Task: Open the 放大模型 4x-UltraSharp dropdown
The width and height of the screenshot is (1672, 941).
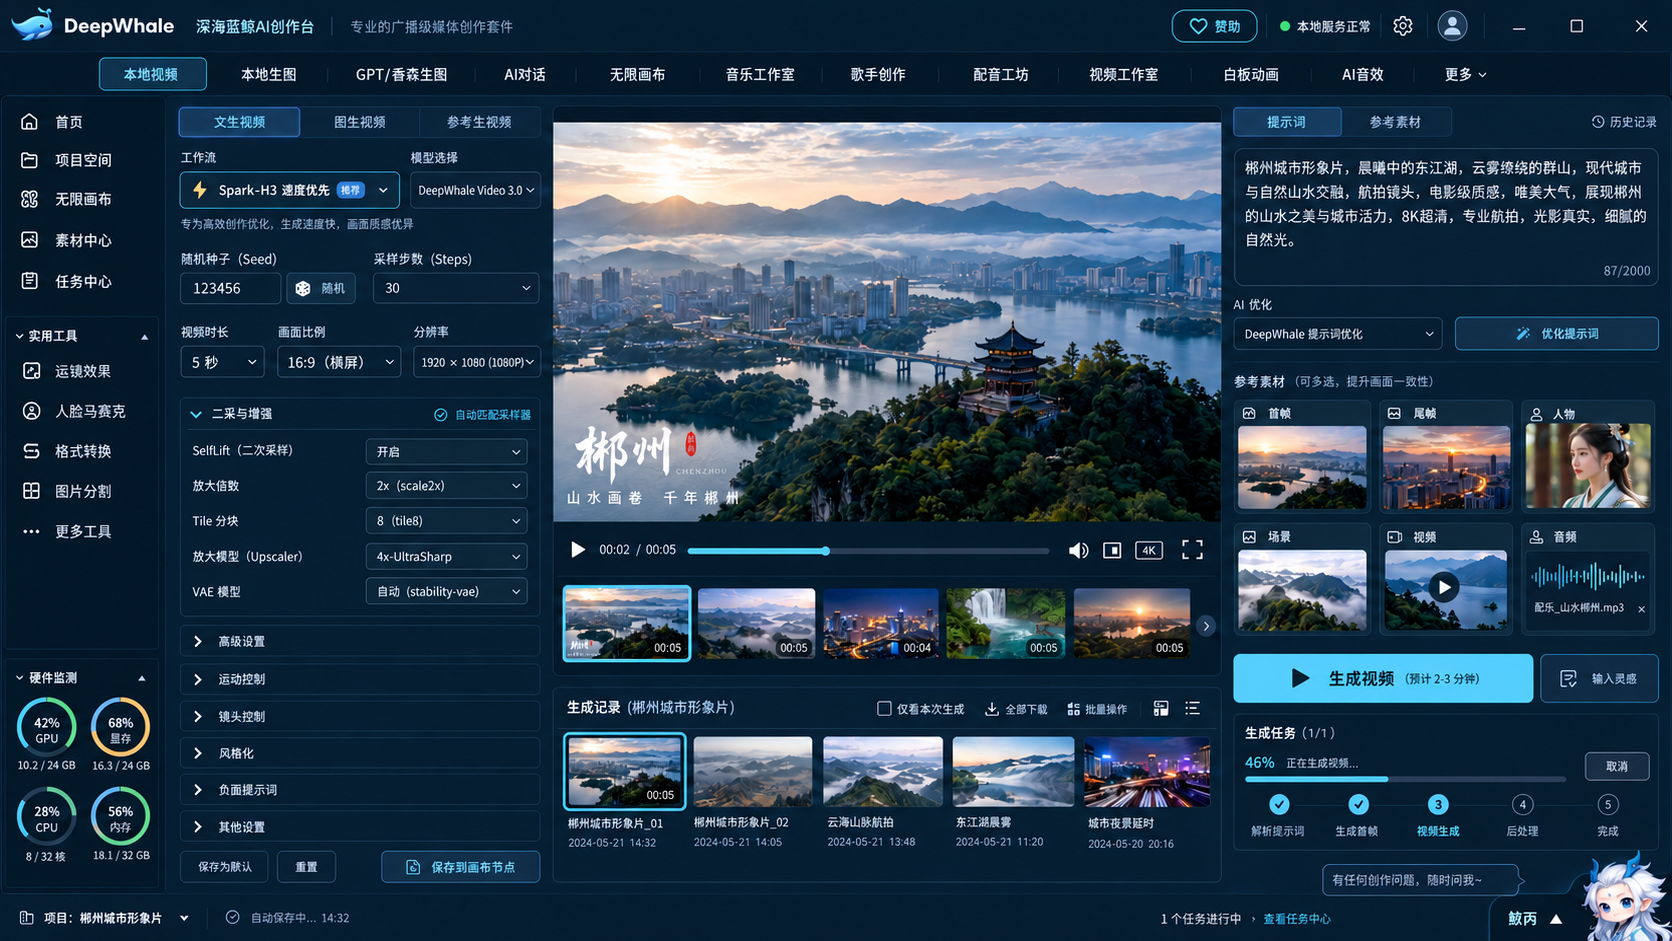Action: click(x=446, y=556)
